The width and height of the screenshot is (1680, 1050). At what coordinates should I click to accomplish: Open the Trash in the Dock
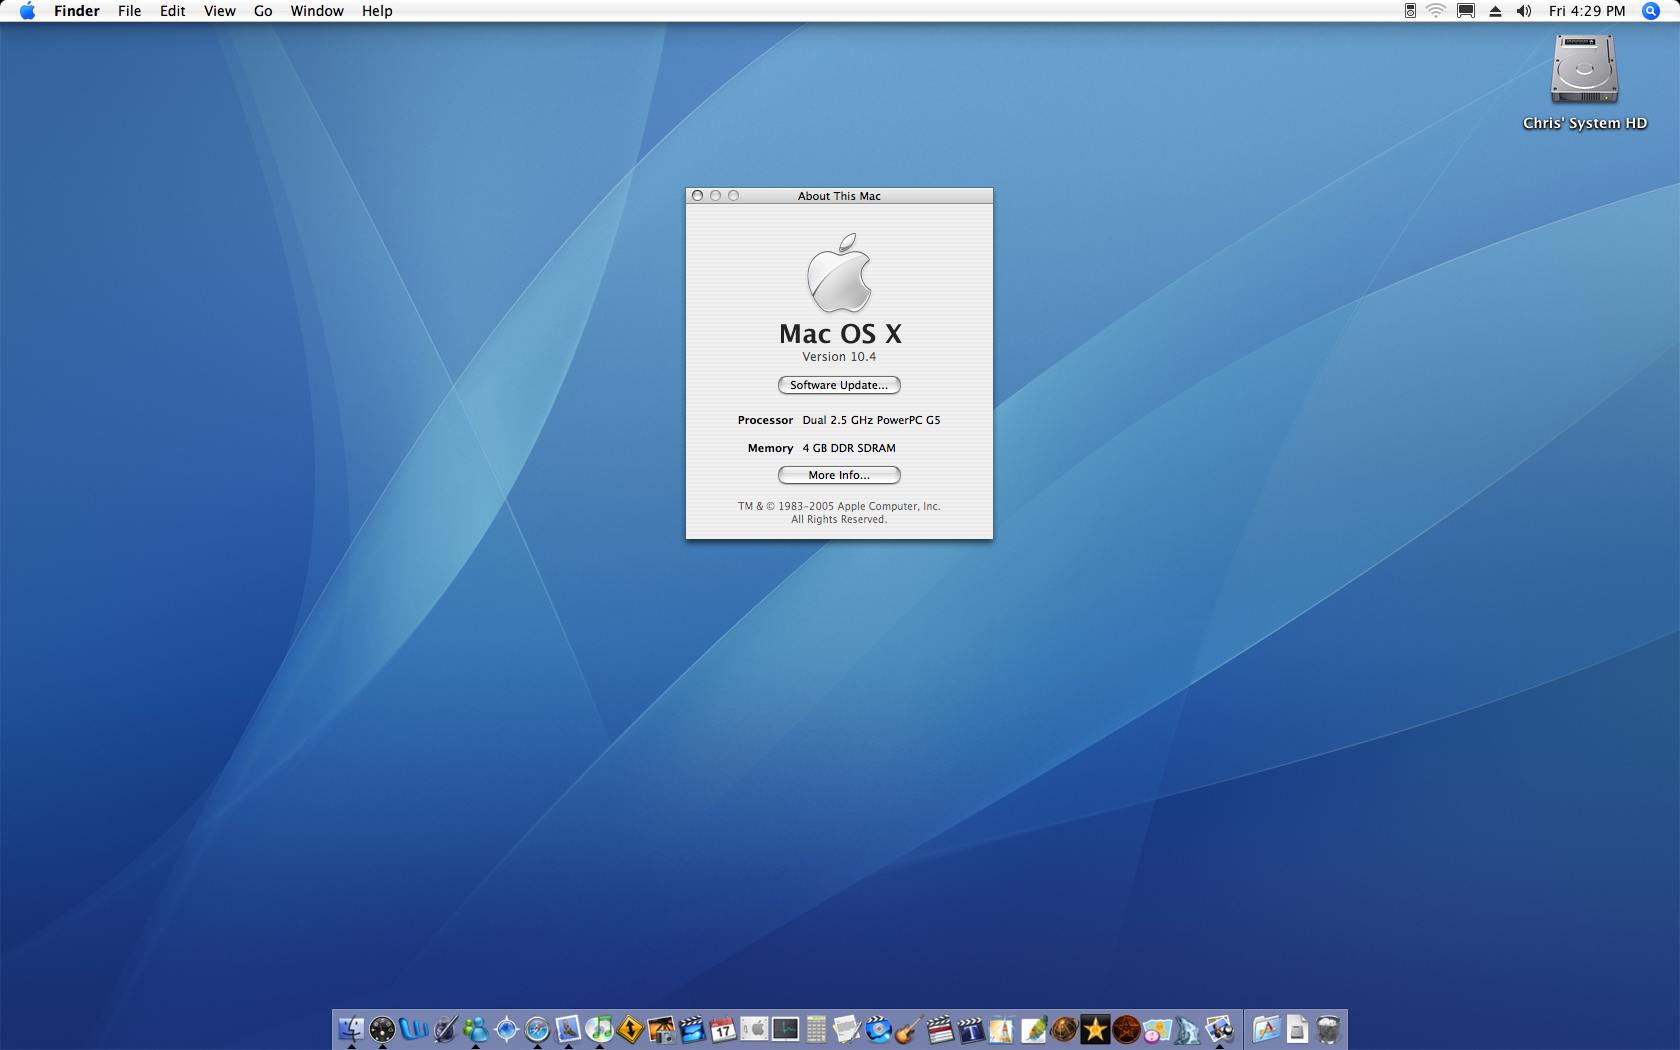[x=1328, y=1029]
